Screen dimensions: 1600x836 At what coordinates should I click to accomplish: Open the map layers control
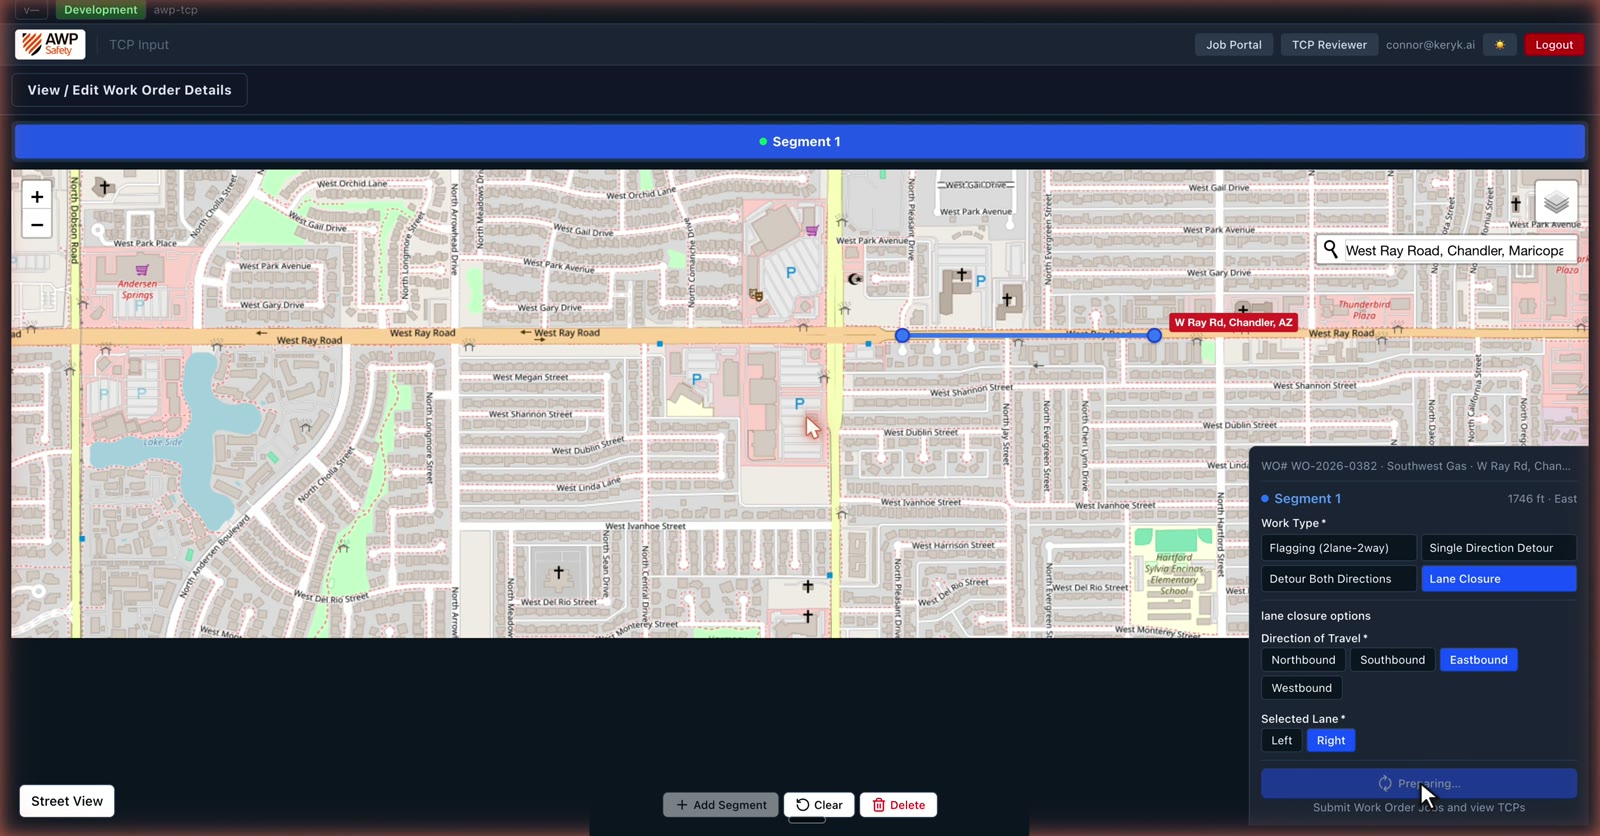click(1556, 203)
